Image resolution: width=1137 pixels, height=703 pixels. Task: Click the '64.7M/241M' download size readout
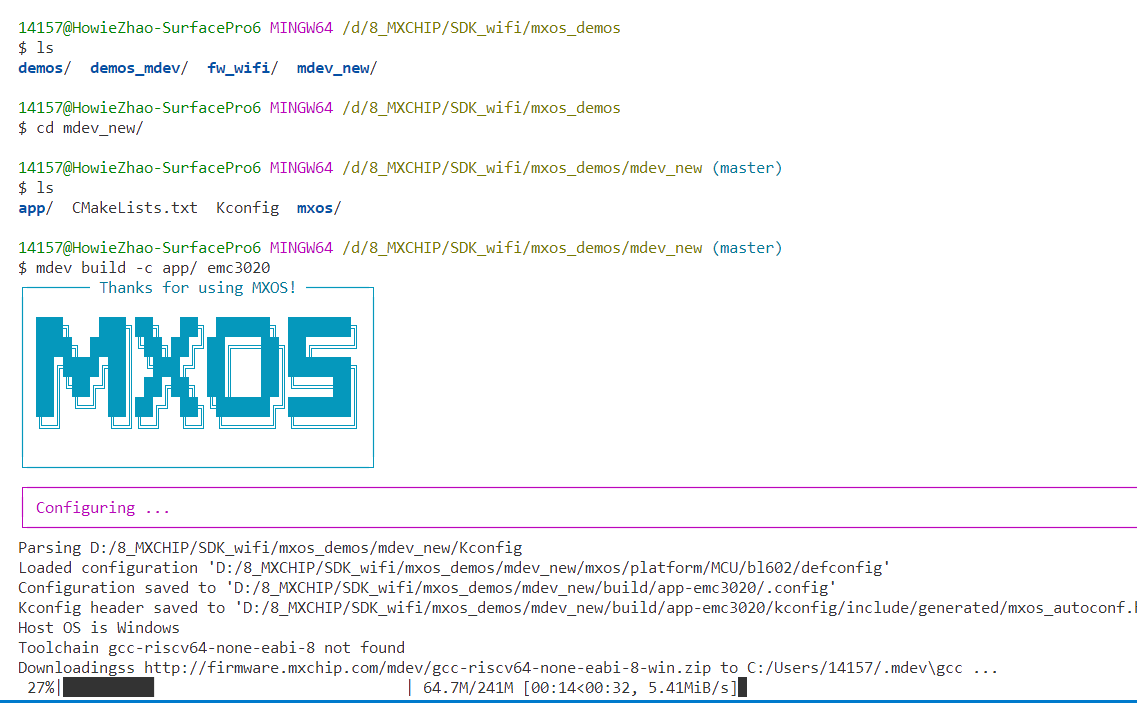[468, 688]
